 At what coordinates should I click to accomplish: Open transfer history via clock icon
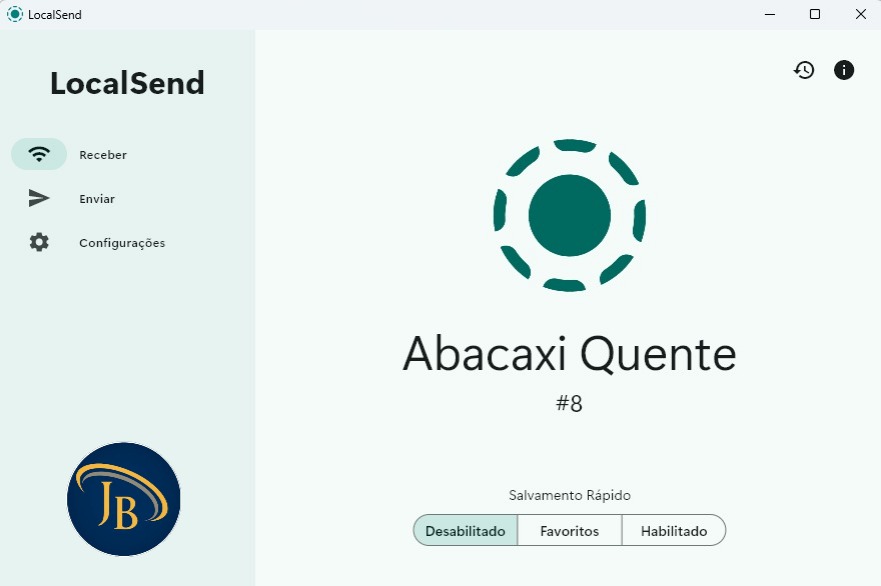(804, 70)
